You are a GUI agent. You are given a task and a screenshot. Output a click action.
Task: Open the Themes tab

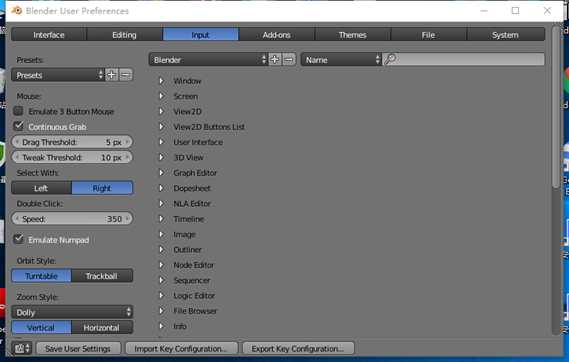(352, 35)
